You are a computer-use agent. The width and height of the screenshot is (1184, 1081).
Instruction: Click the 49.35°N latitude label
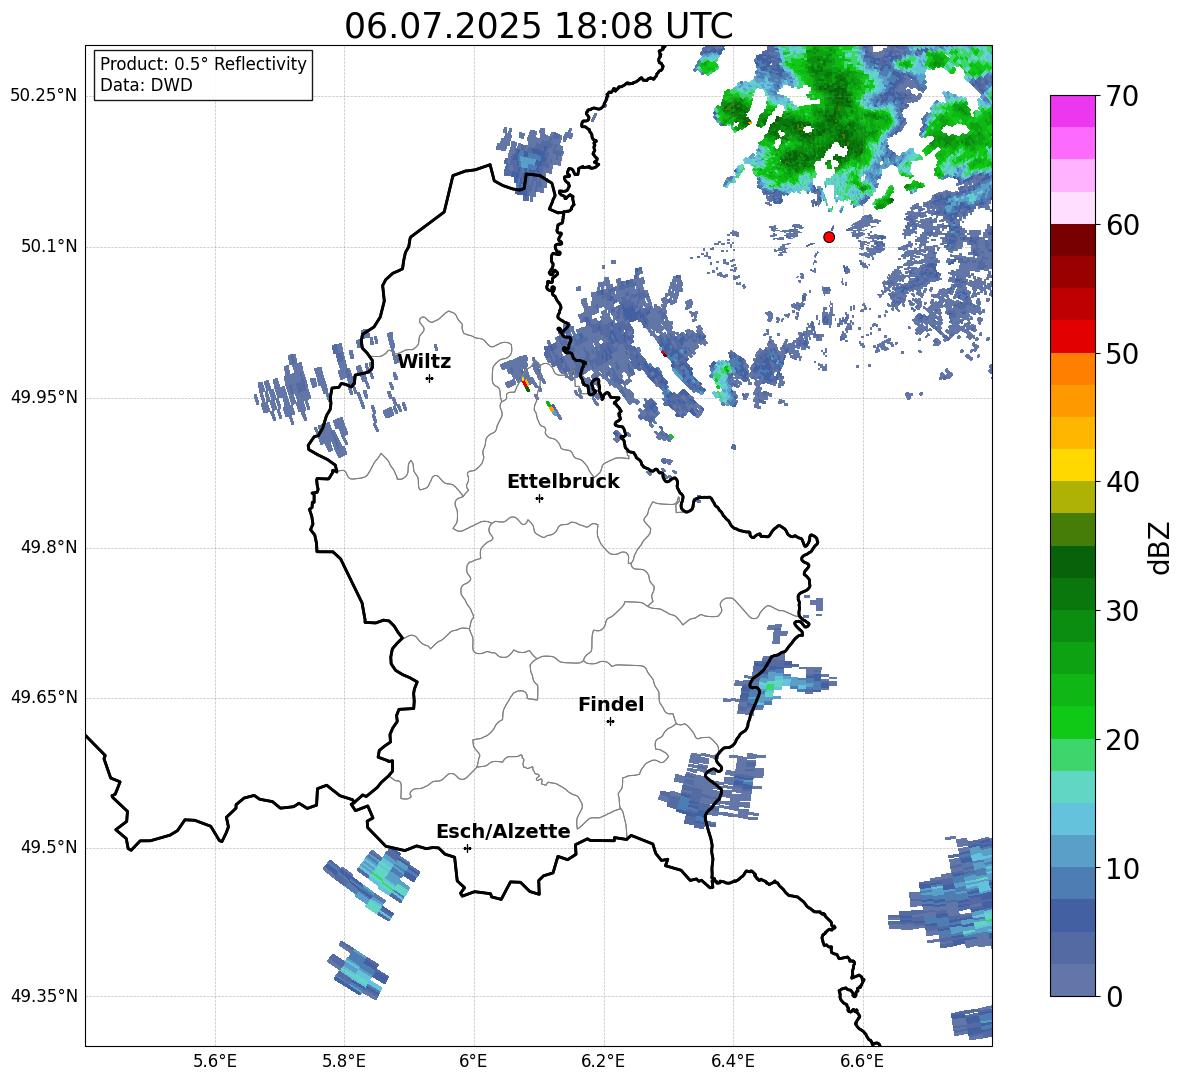[x=44, y=996]
